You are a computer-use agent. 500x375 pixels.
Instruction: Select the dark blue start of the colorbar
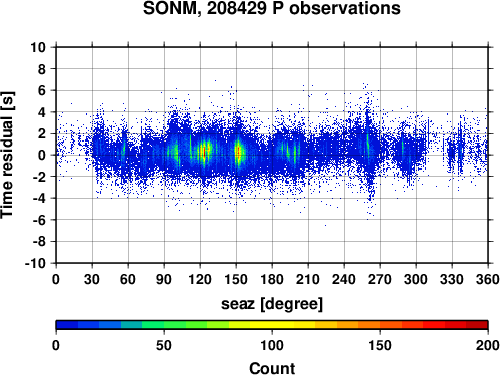click(67, 325)
